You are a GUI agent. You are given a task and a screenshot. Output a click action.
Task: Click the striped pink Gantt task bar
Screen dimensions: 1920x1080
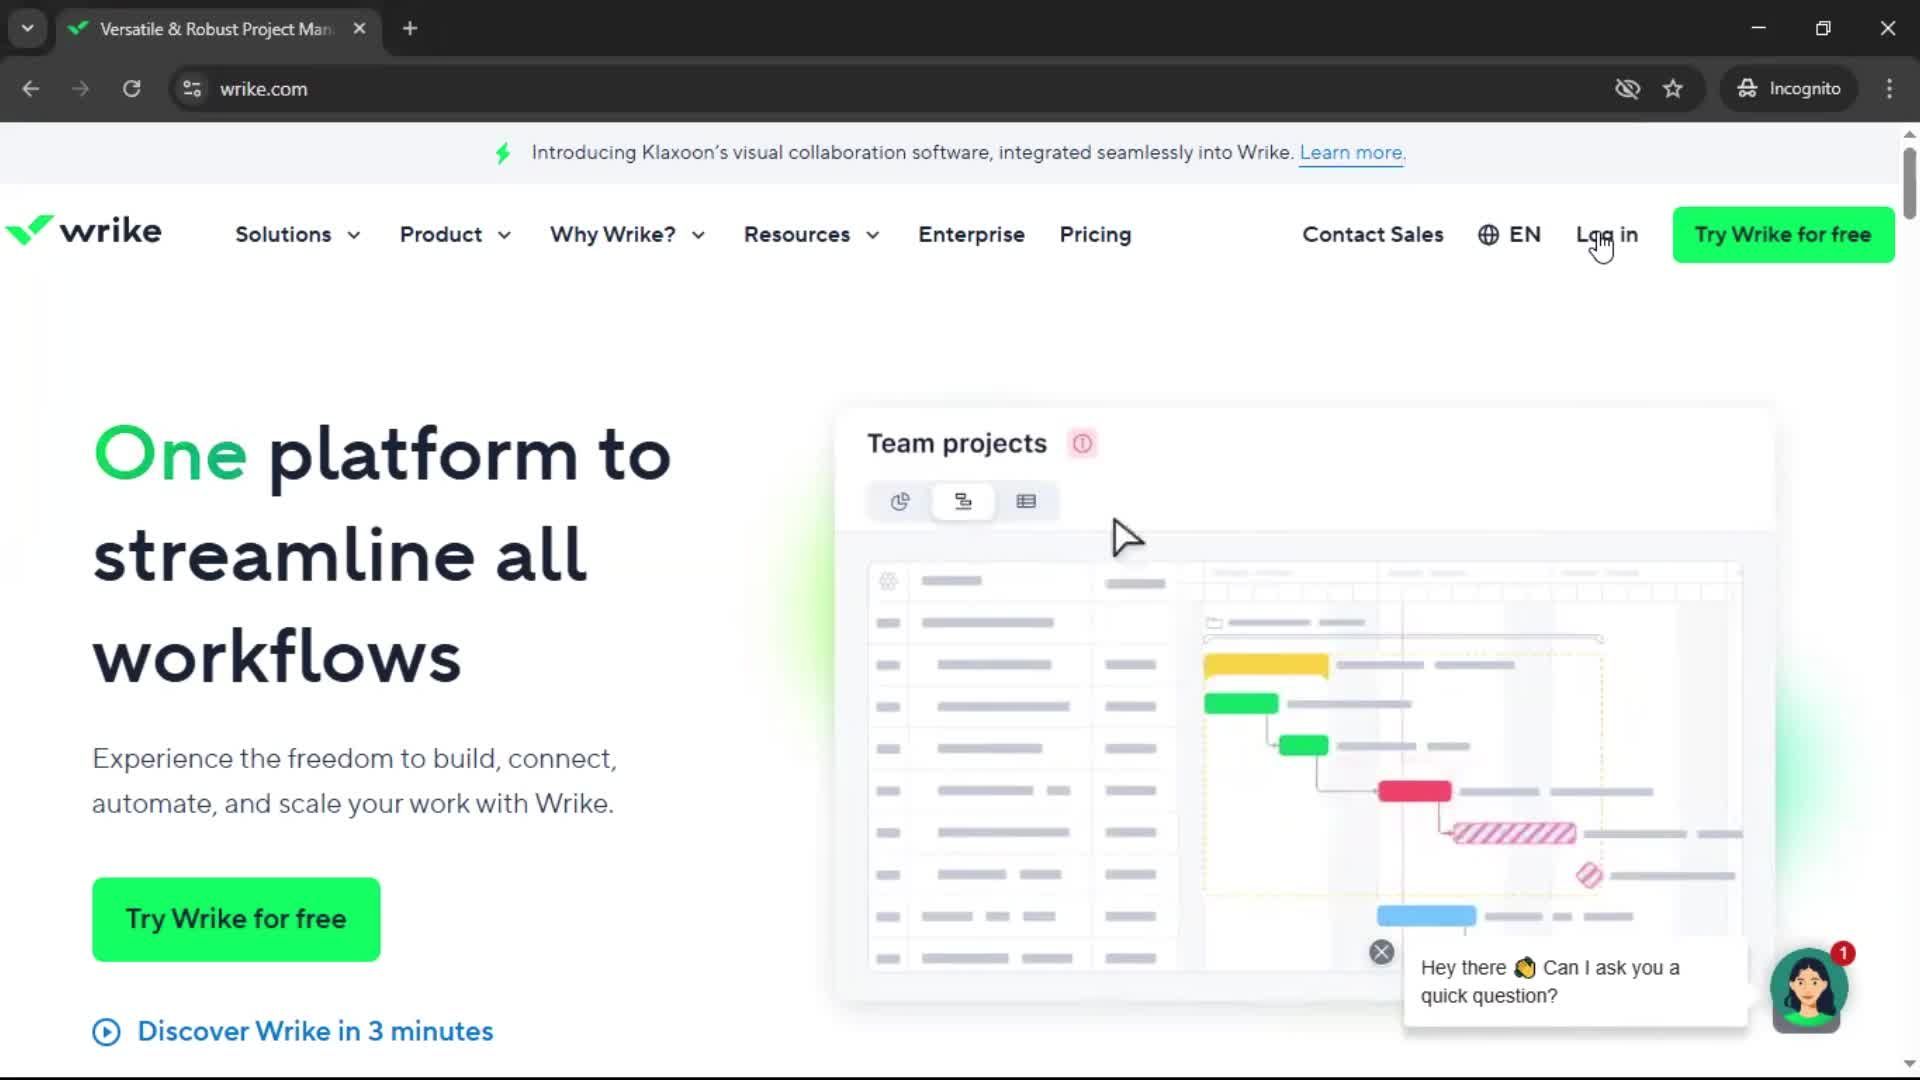click(1514, 833)
